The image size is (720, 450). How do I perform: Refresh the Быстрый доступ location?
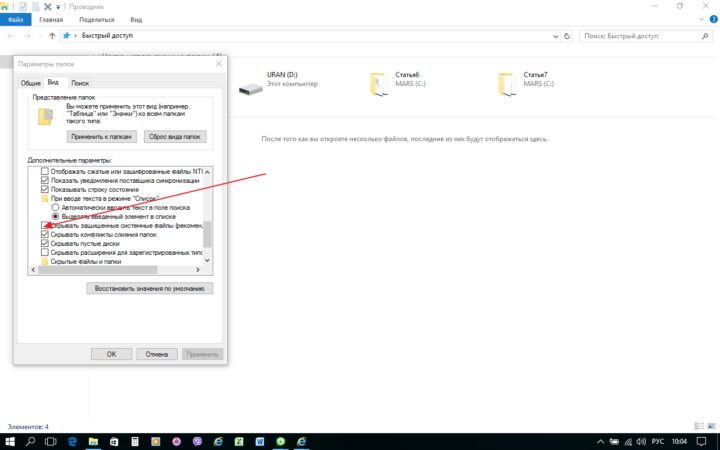pos(567,36)
